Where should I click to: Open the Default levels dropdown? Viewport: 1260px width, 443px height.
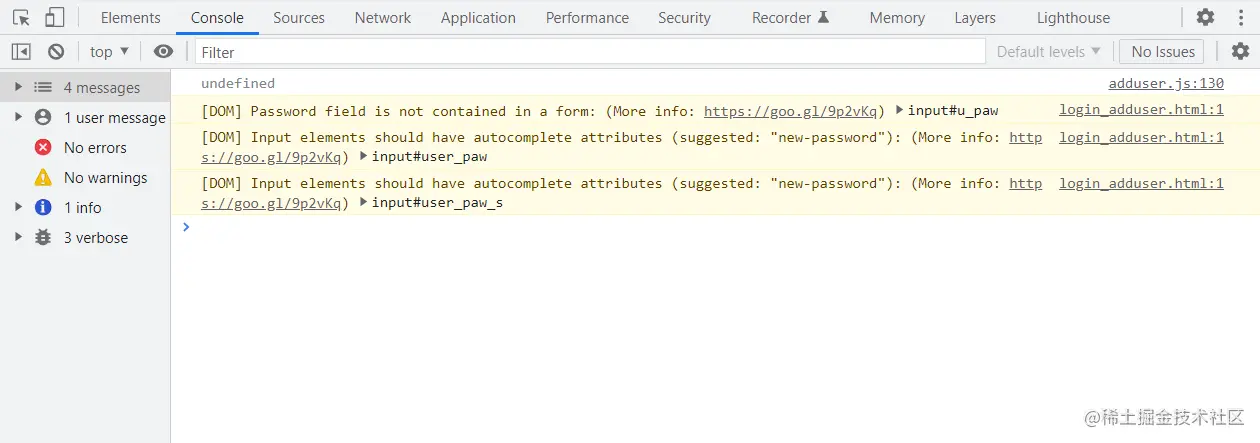[1048, 52]
